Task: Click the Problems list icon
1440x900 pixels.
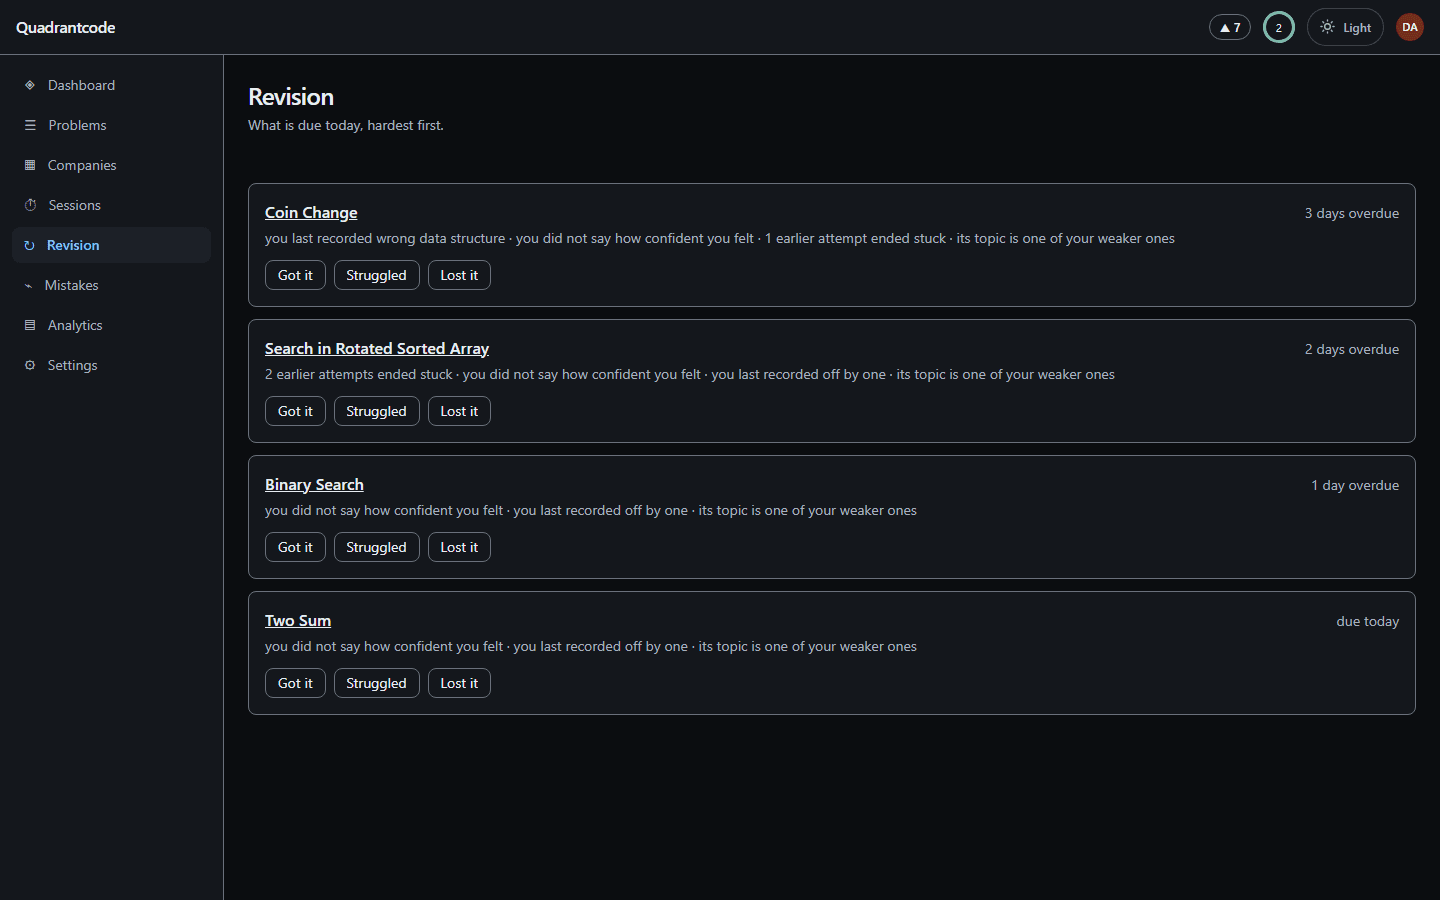Action: (x=30, y=125)
